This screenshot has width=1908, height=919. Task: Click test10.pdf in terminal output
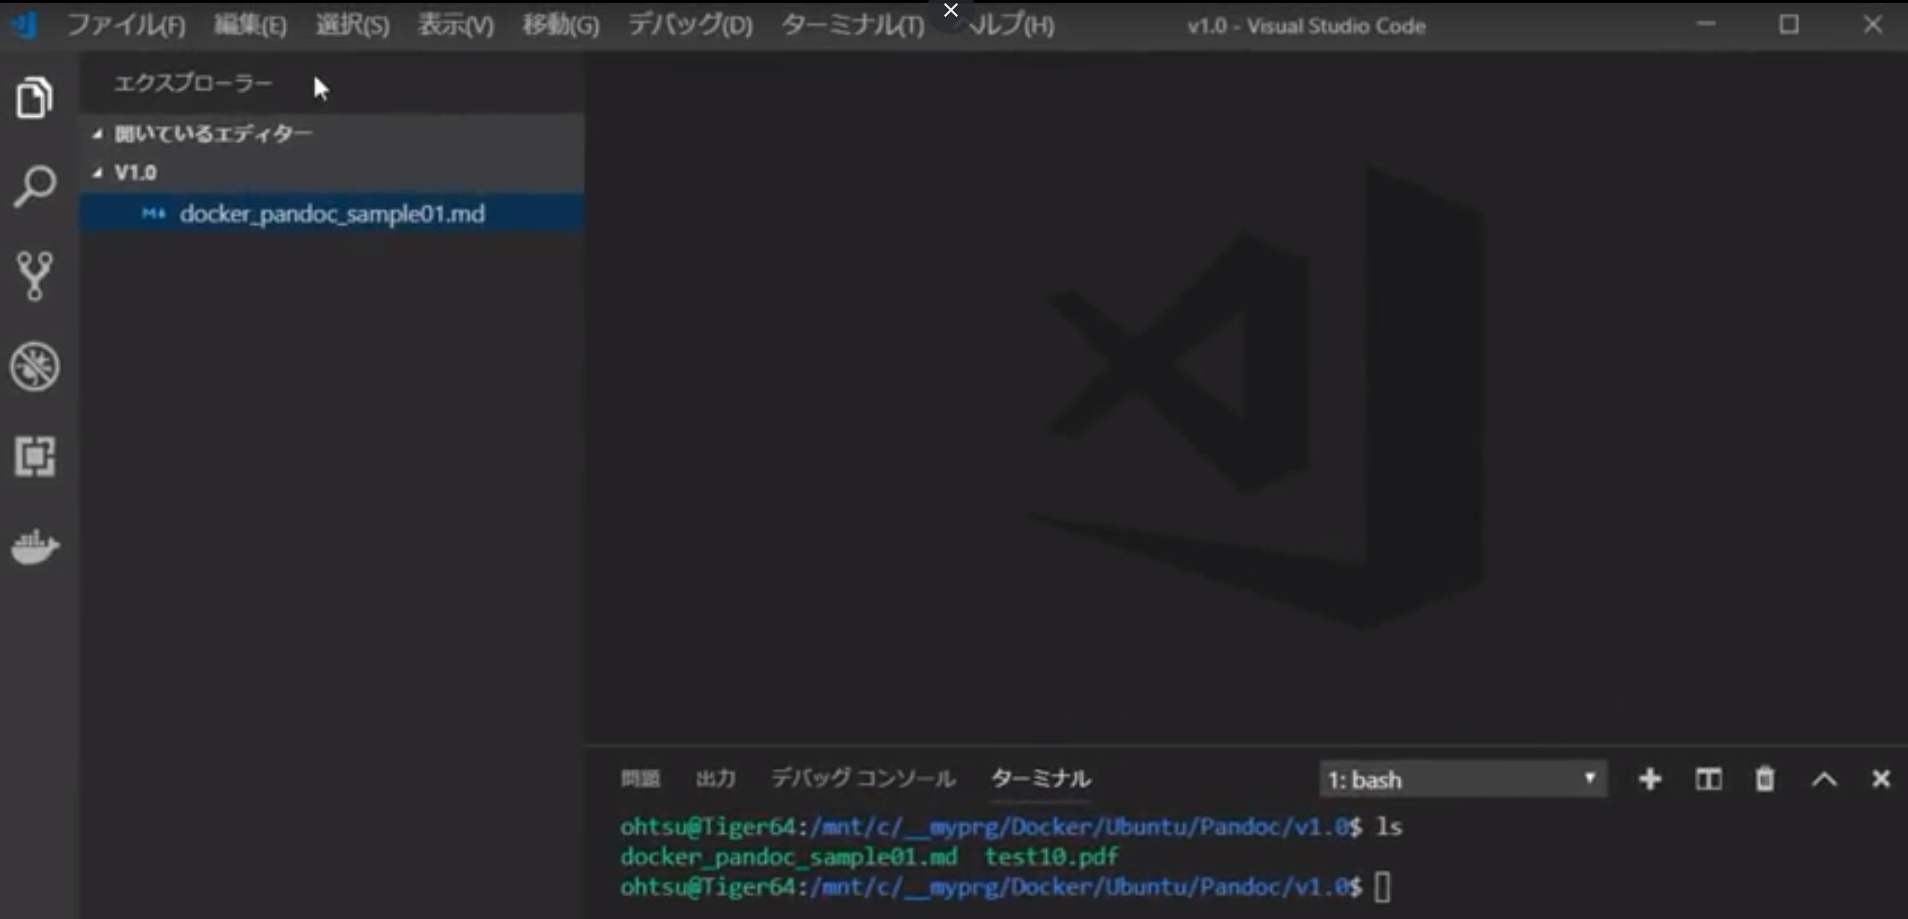tap(1051, 856)
